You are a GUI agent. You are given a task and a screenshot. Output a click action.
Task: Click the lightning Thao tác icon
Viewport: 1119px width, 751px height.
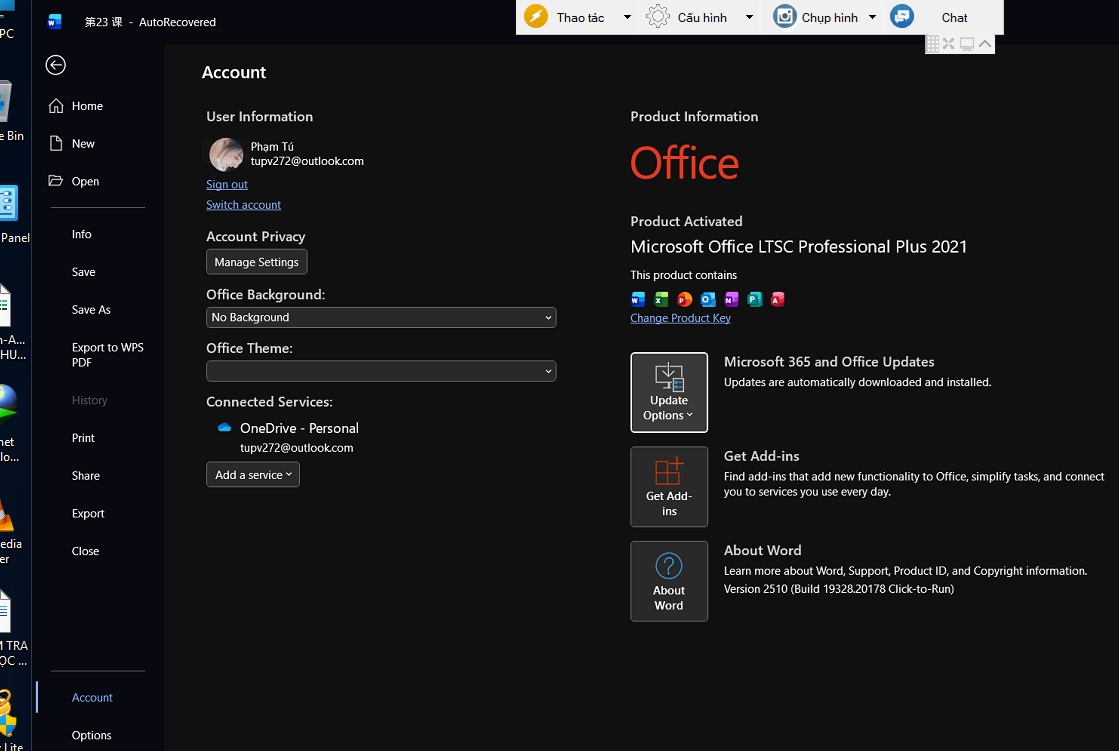(536, 16)
